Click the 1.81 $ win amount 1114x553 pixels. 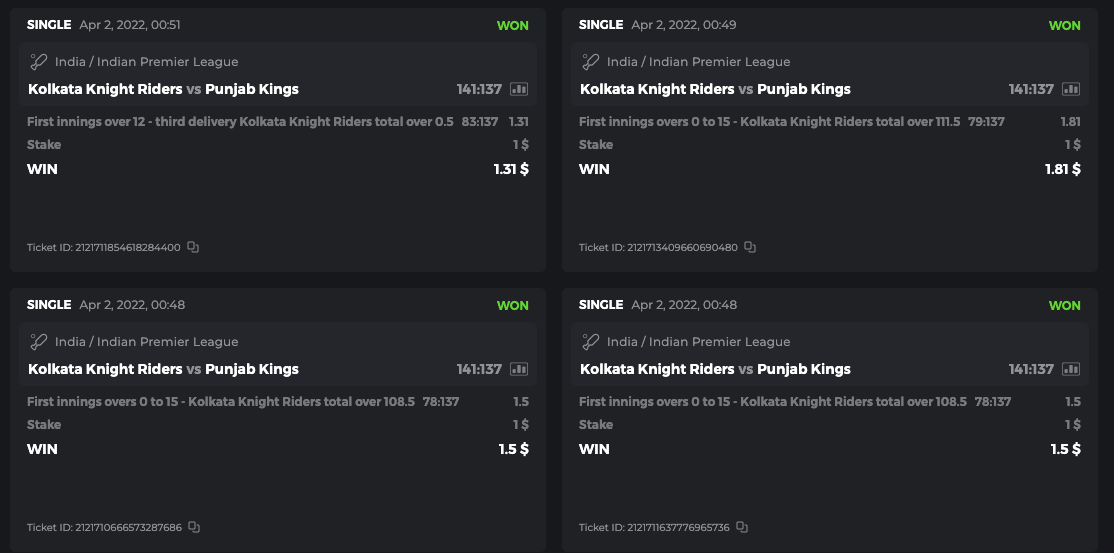[x=1062, y=169]
